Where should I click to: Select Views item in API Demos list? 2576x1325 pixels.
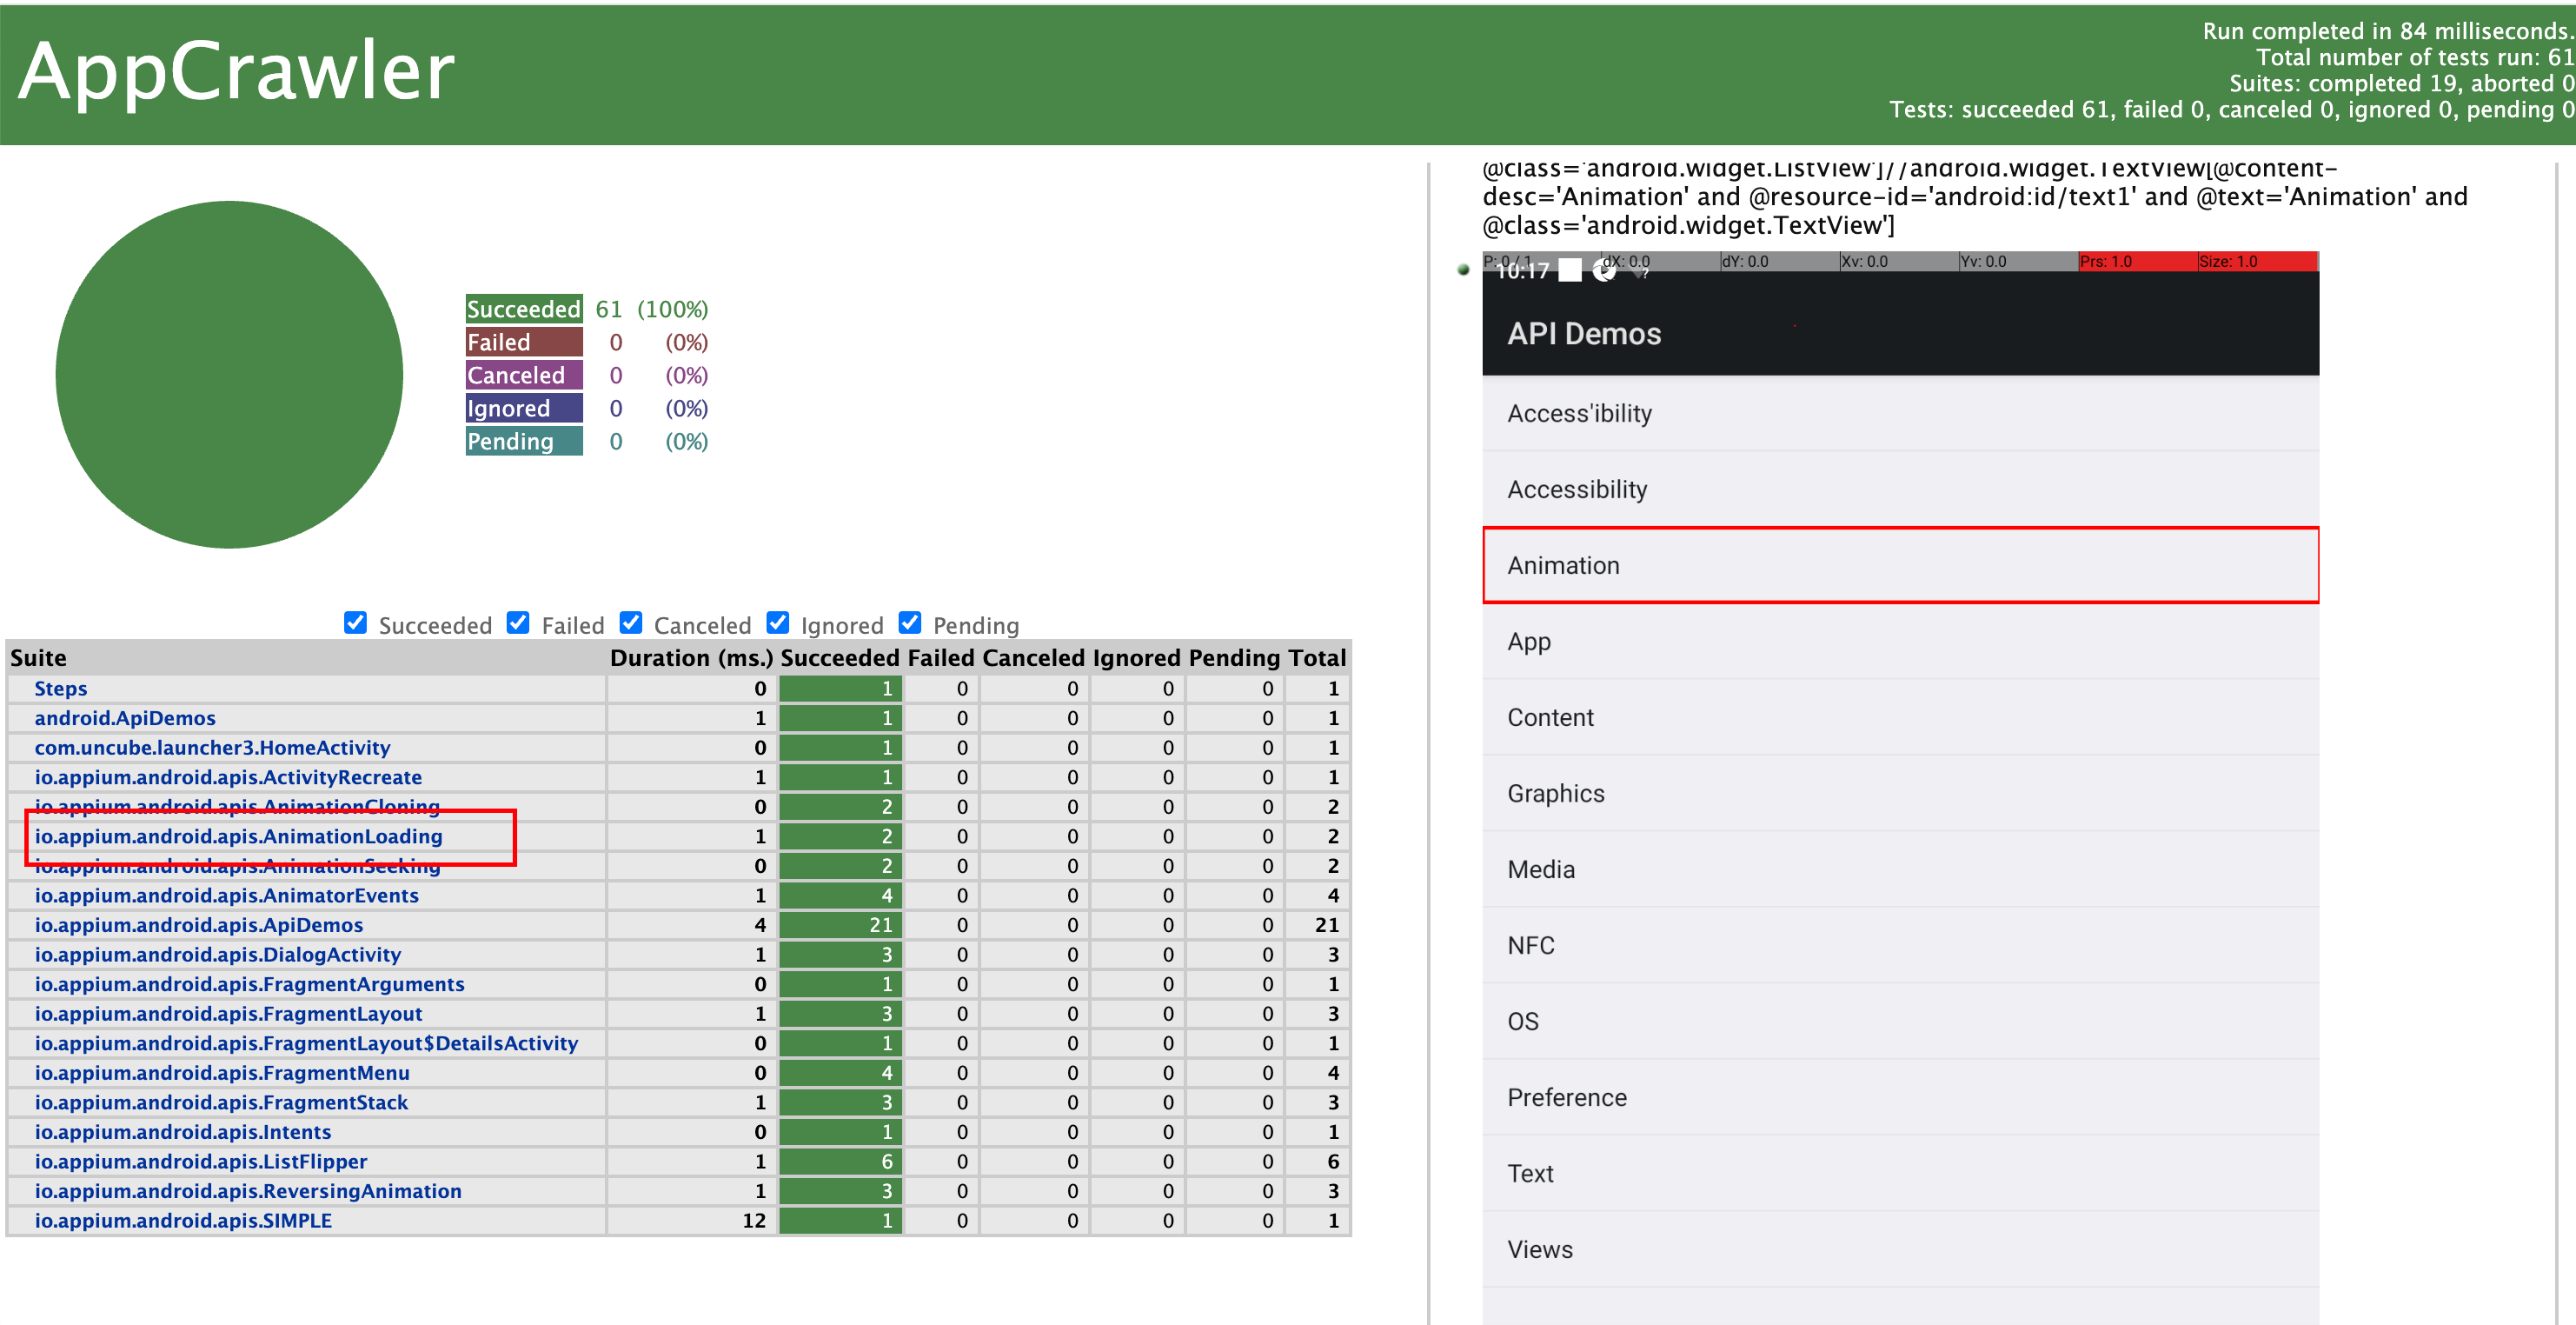pos(1899,1249)
